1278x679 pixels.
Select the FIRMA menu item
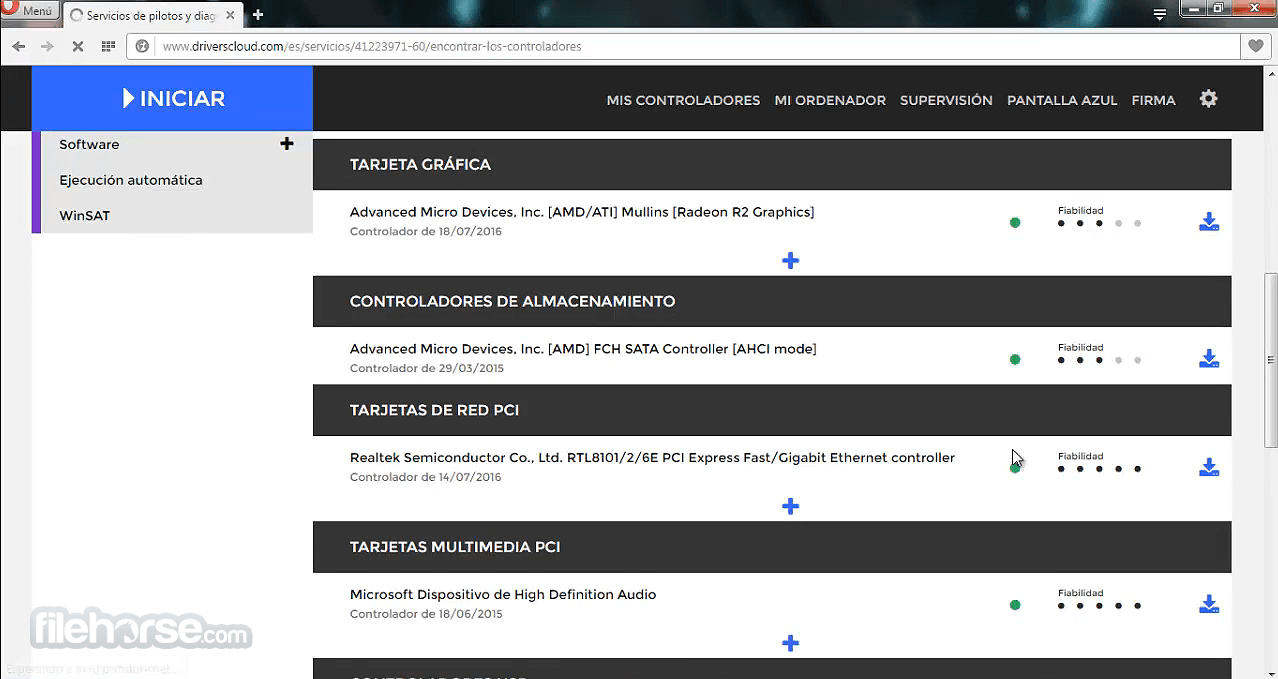coord(1153,100)
